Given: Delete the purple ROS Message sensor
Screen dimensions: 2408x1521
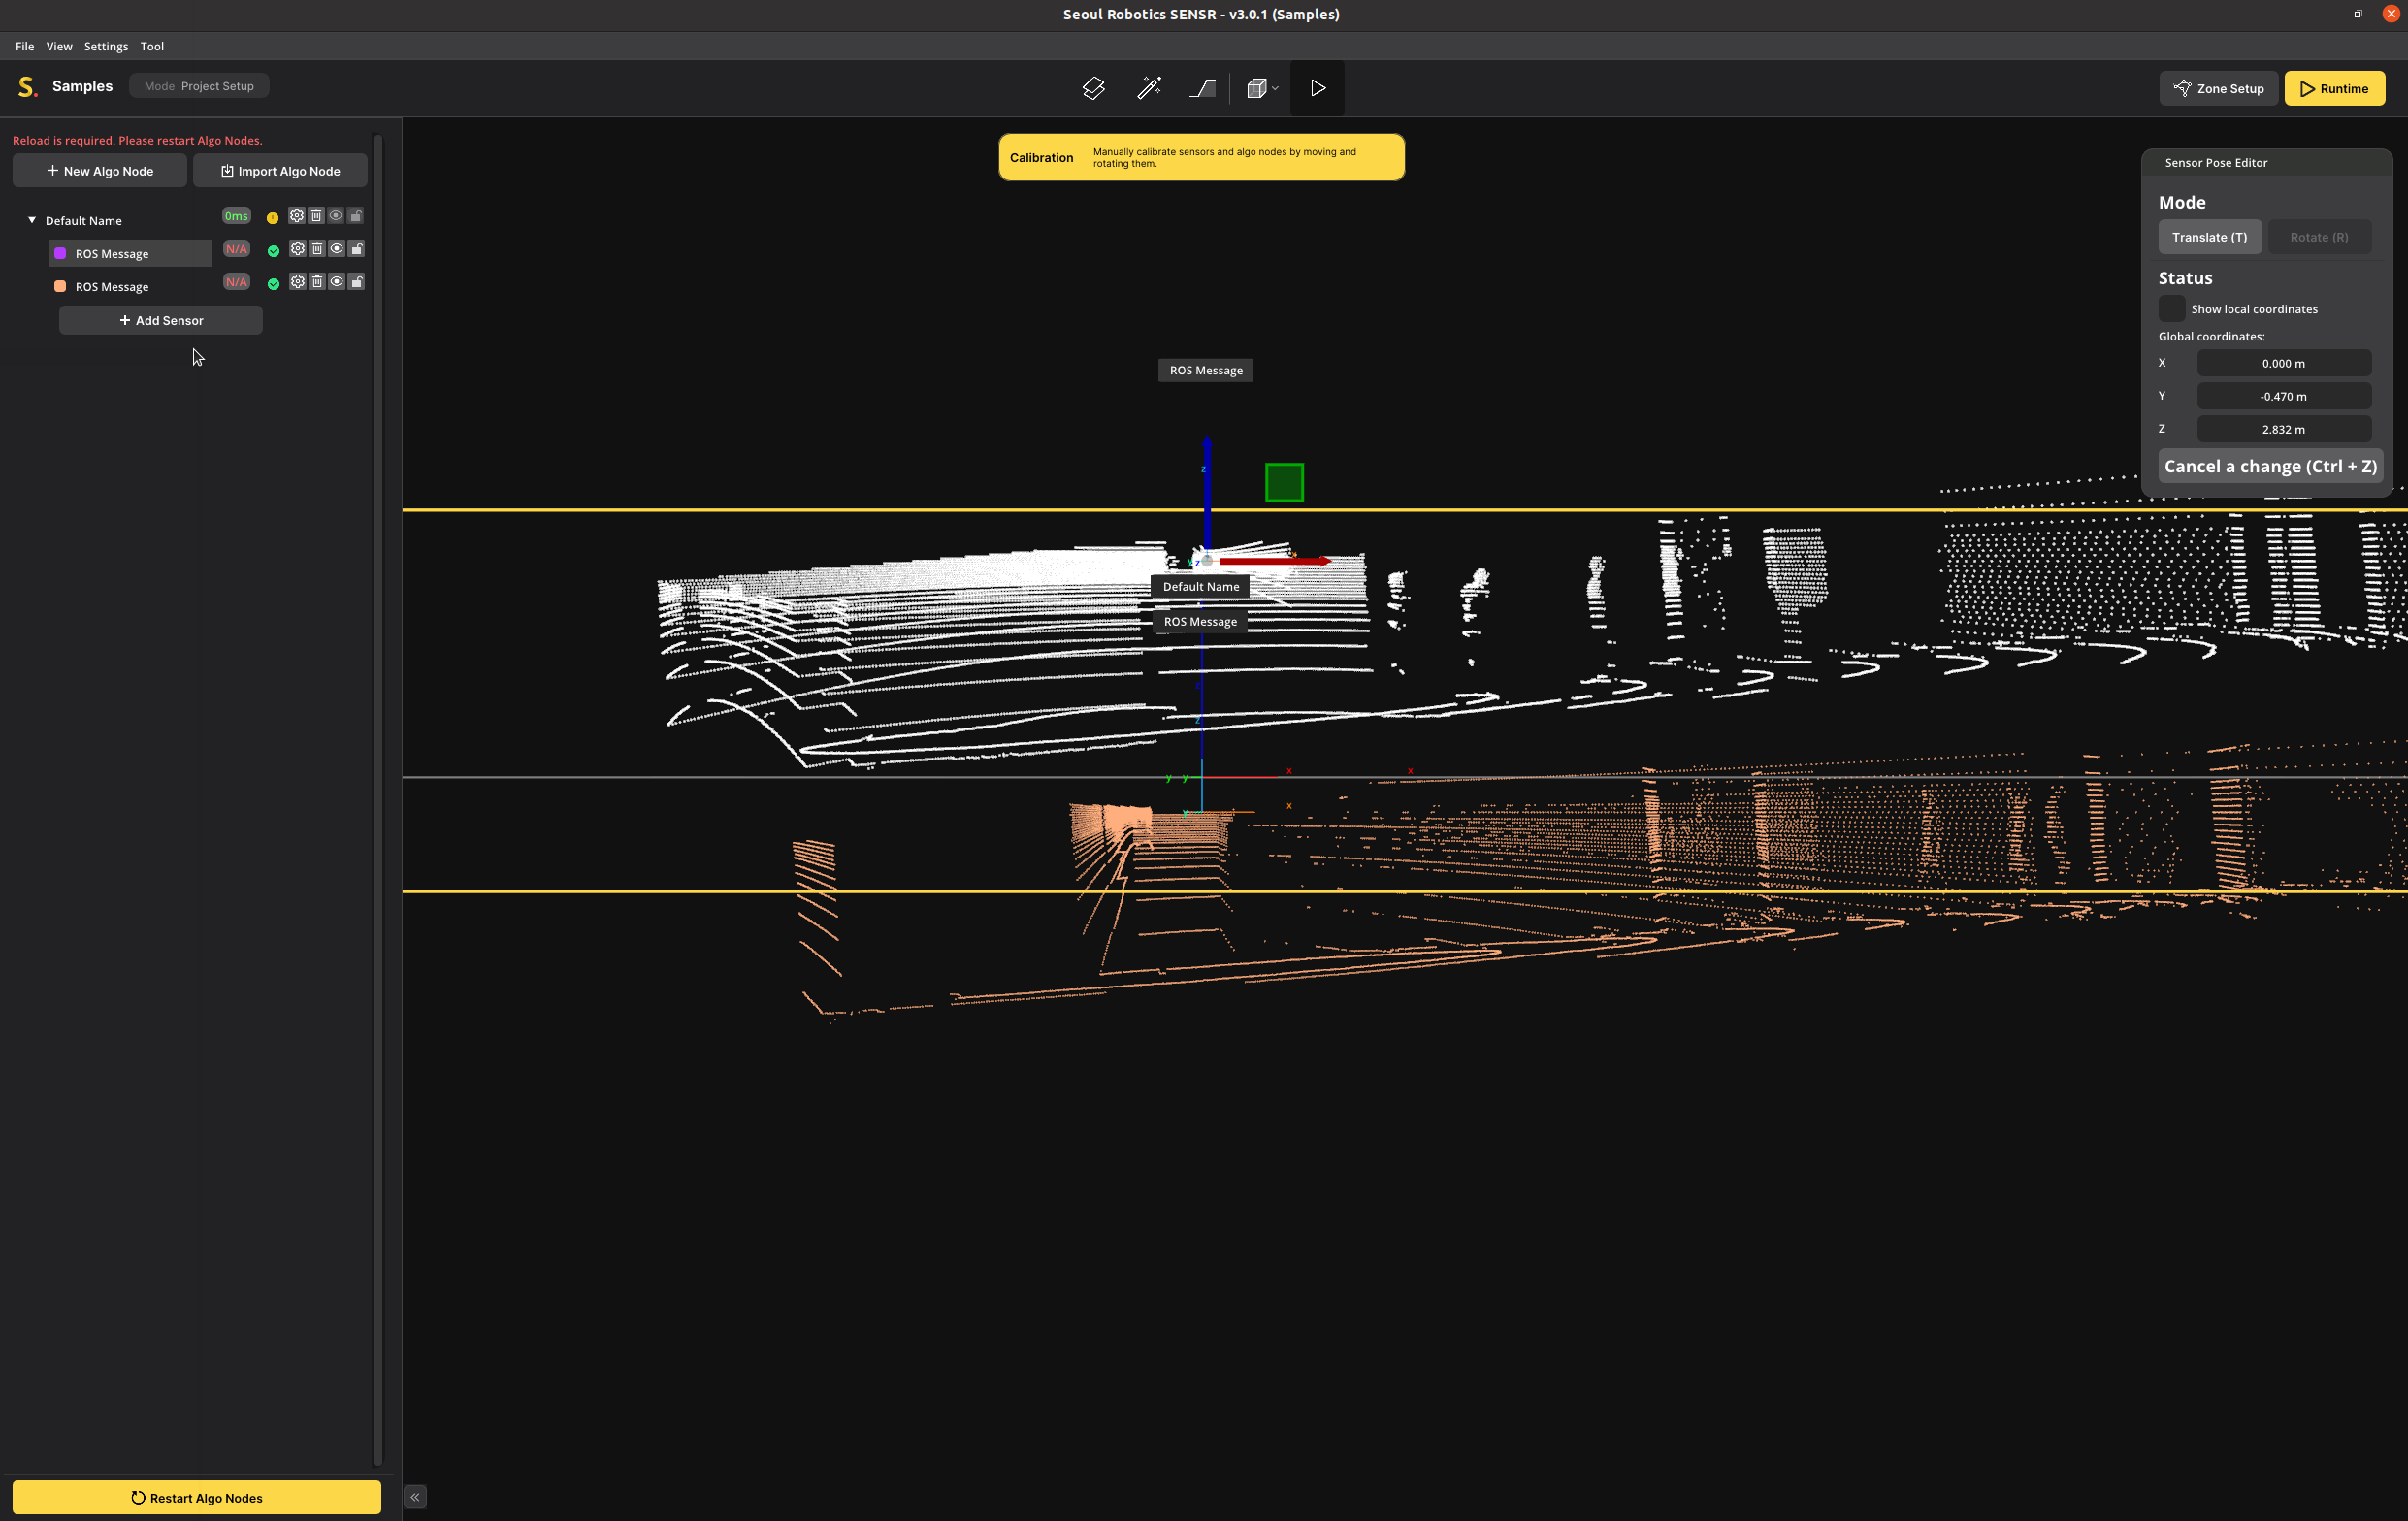Looking at the screenshot, I should (317, 249).
